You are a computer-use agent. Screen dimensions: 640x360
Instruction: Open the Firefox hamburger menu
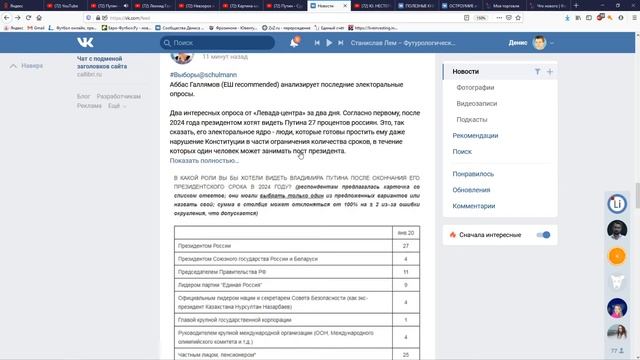tap(634, 18)
